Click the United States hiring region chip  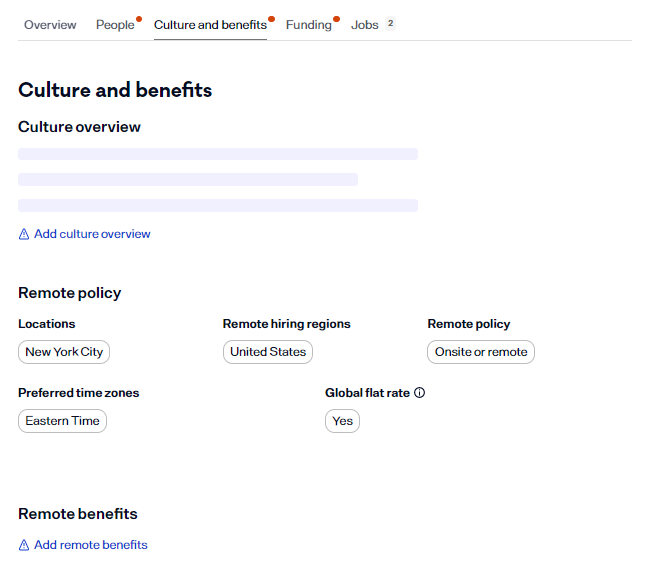coord(268,352)
